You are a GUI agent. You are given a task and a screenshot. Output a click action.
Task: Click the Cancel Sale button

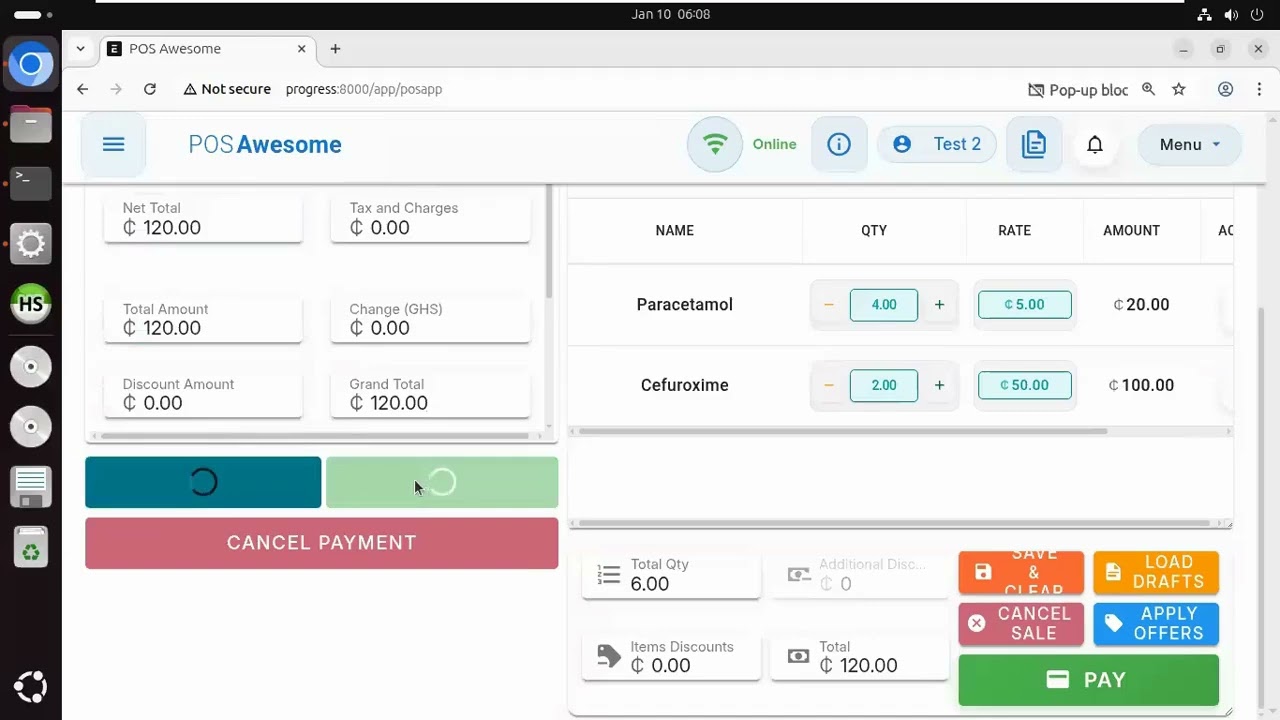coord(1021,624)
